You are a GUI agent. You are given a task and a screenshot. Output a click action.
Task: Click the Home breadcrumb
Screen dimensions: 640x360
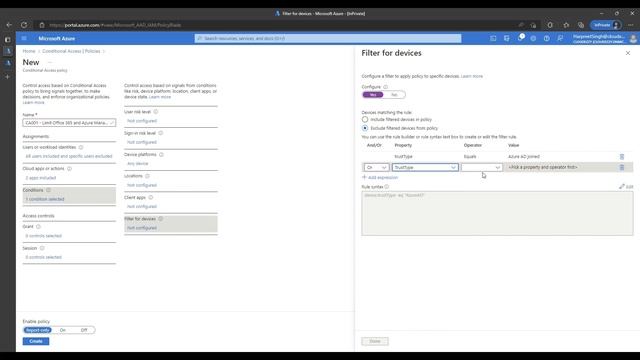29,51
